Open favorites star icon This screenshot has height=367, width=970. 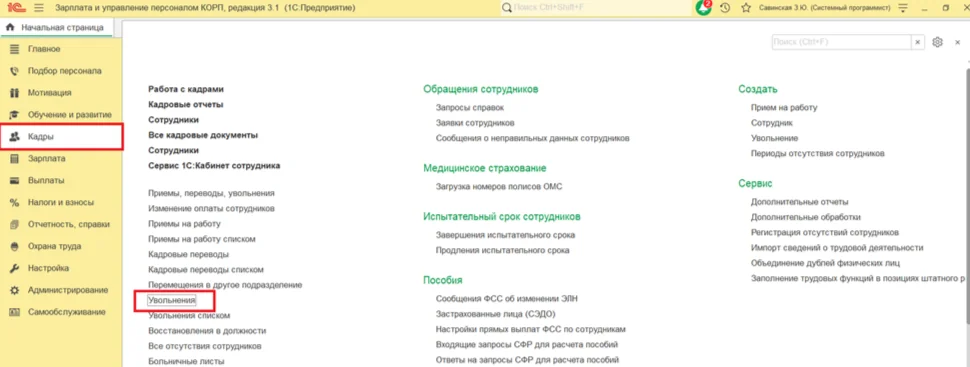click(x=745, y=8)
